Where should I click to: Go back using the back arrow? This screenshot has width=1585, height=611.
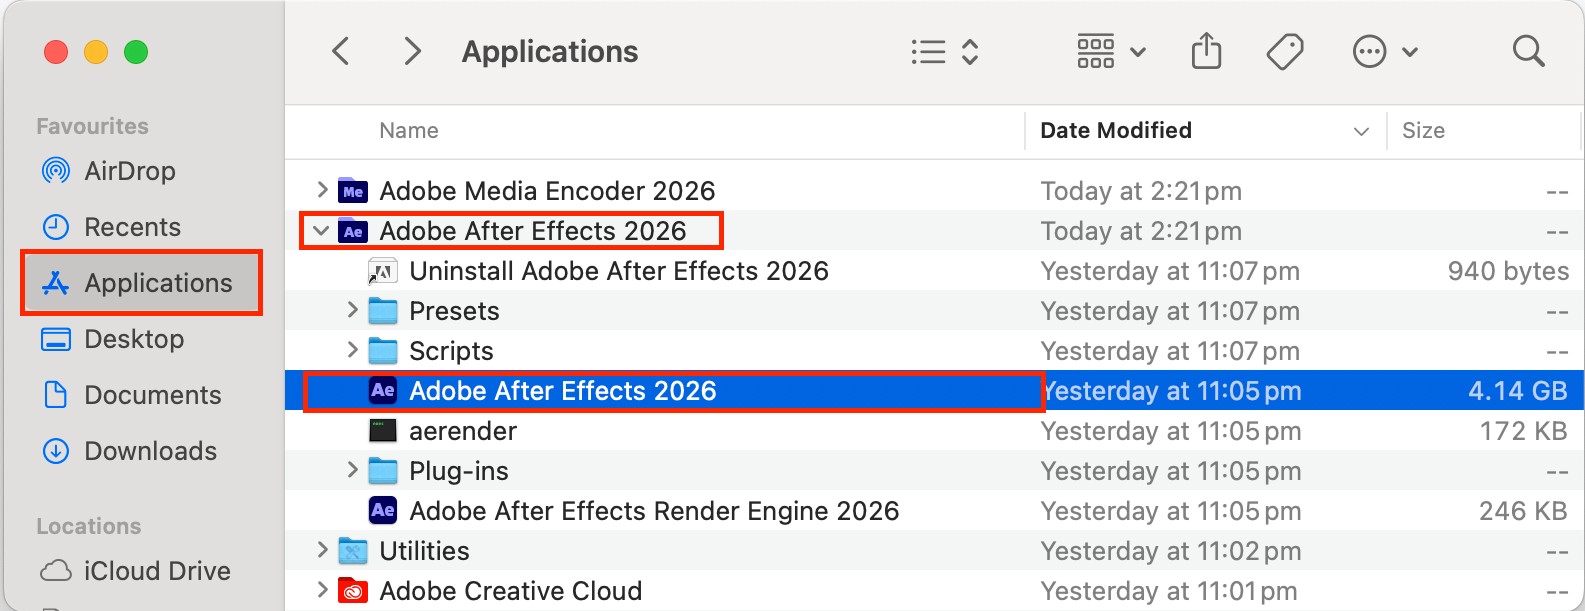[x=340, y=50]
